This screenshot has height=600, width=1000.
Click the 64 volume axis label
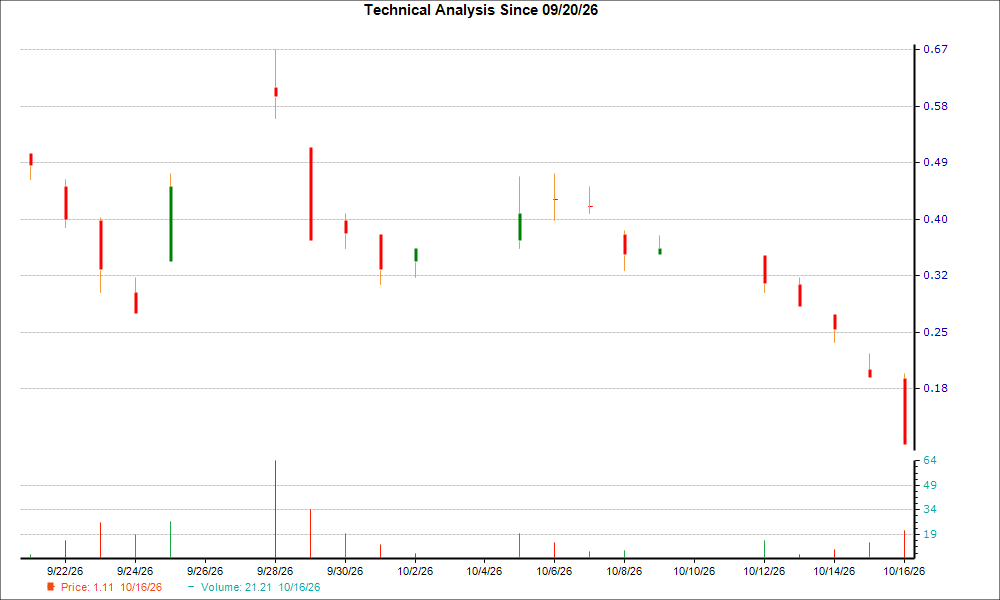[930, 460]
